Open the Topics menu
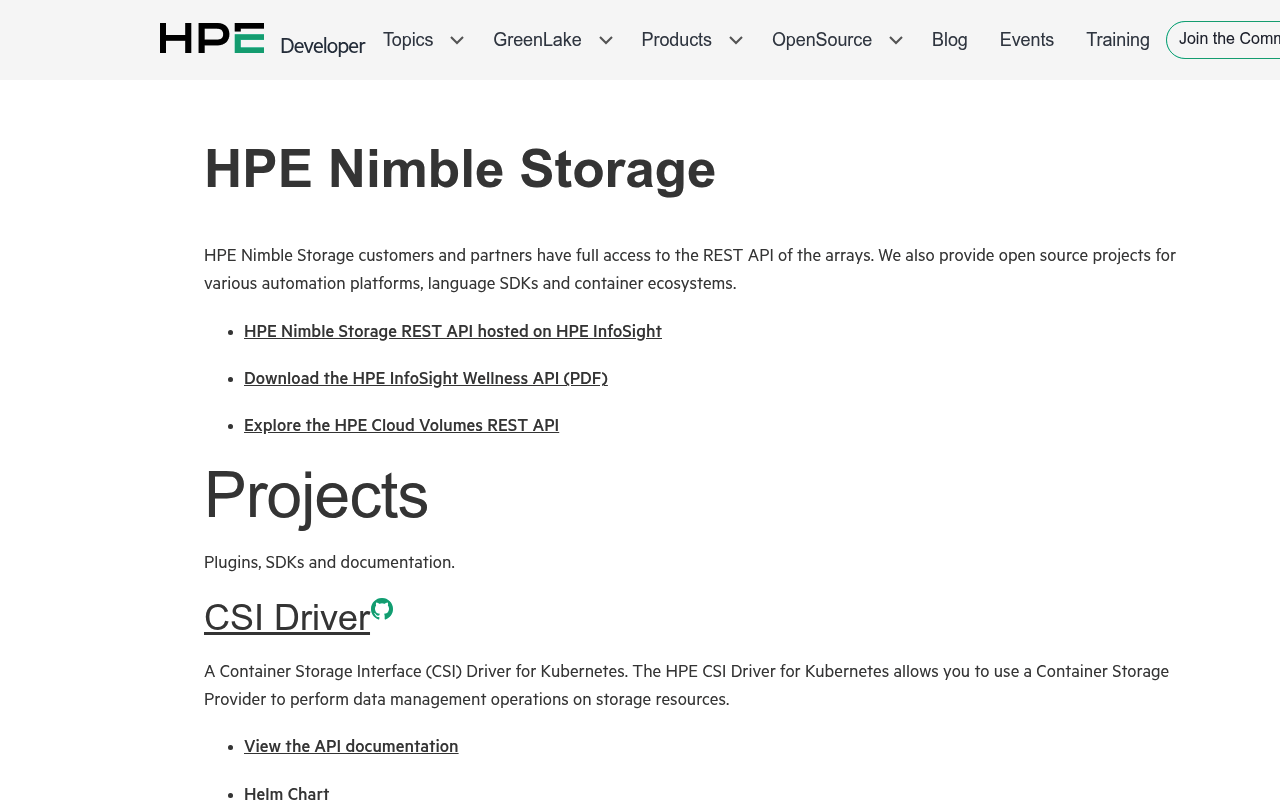The height and width of the screenshot is (800, 1280). click(408, 40)
